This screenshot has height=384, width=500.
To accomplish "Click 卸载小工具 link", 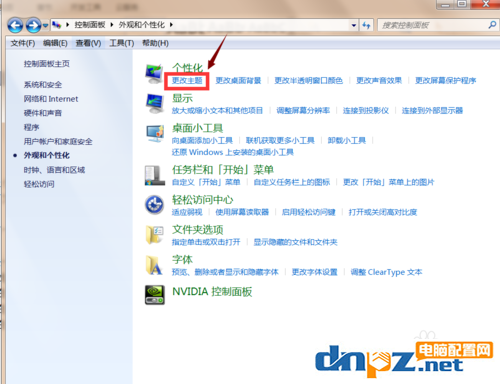I will 347,141.
